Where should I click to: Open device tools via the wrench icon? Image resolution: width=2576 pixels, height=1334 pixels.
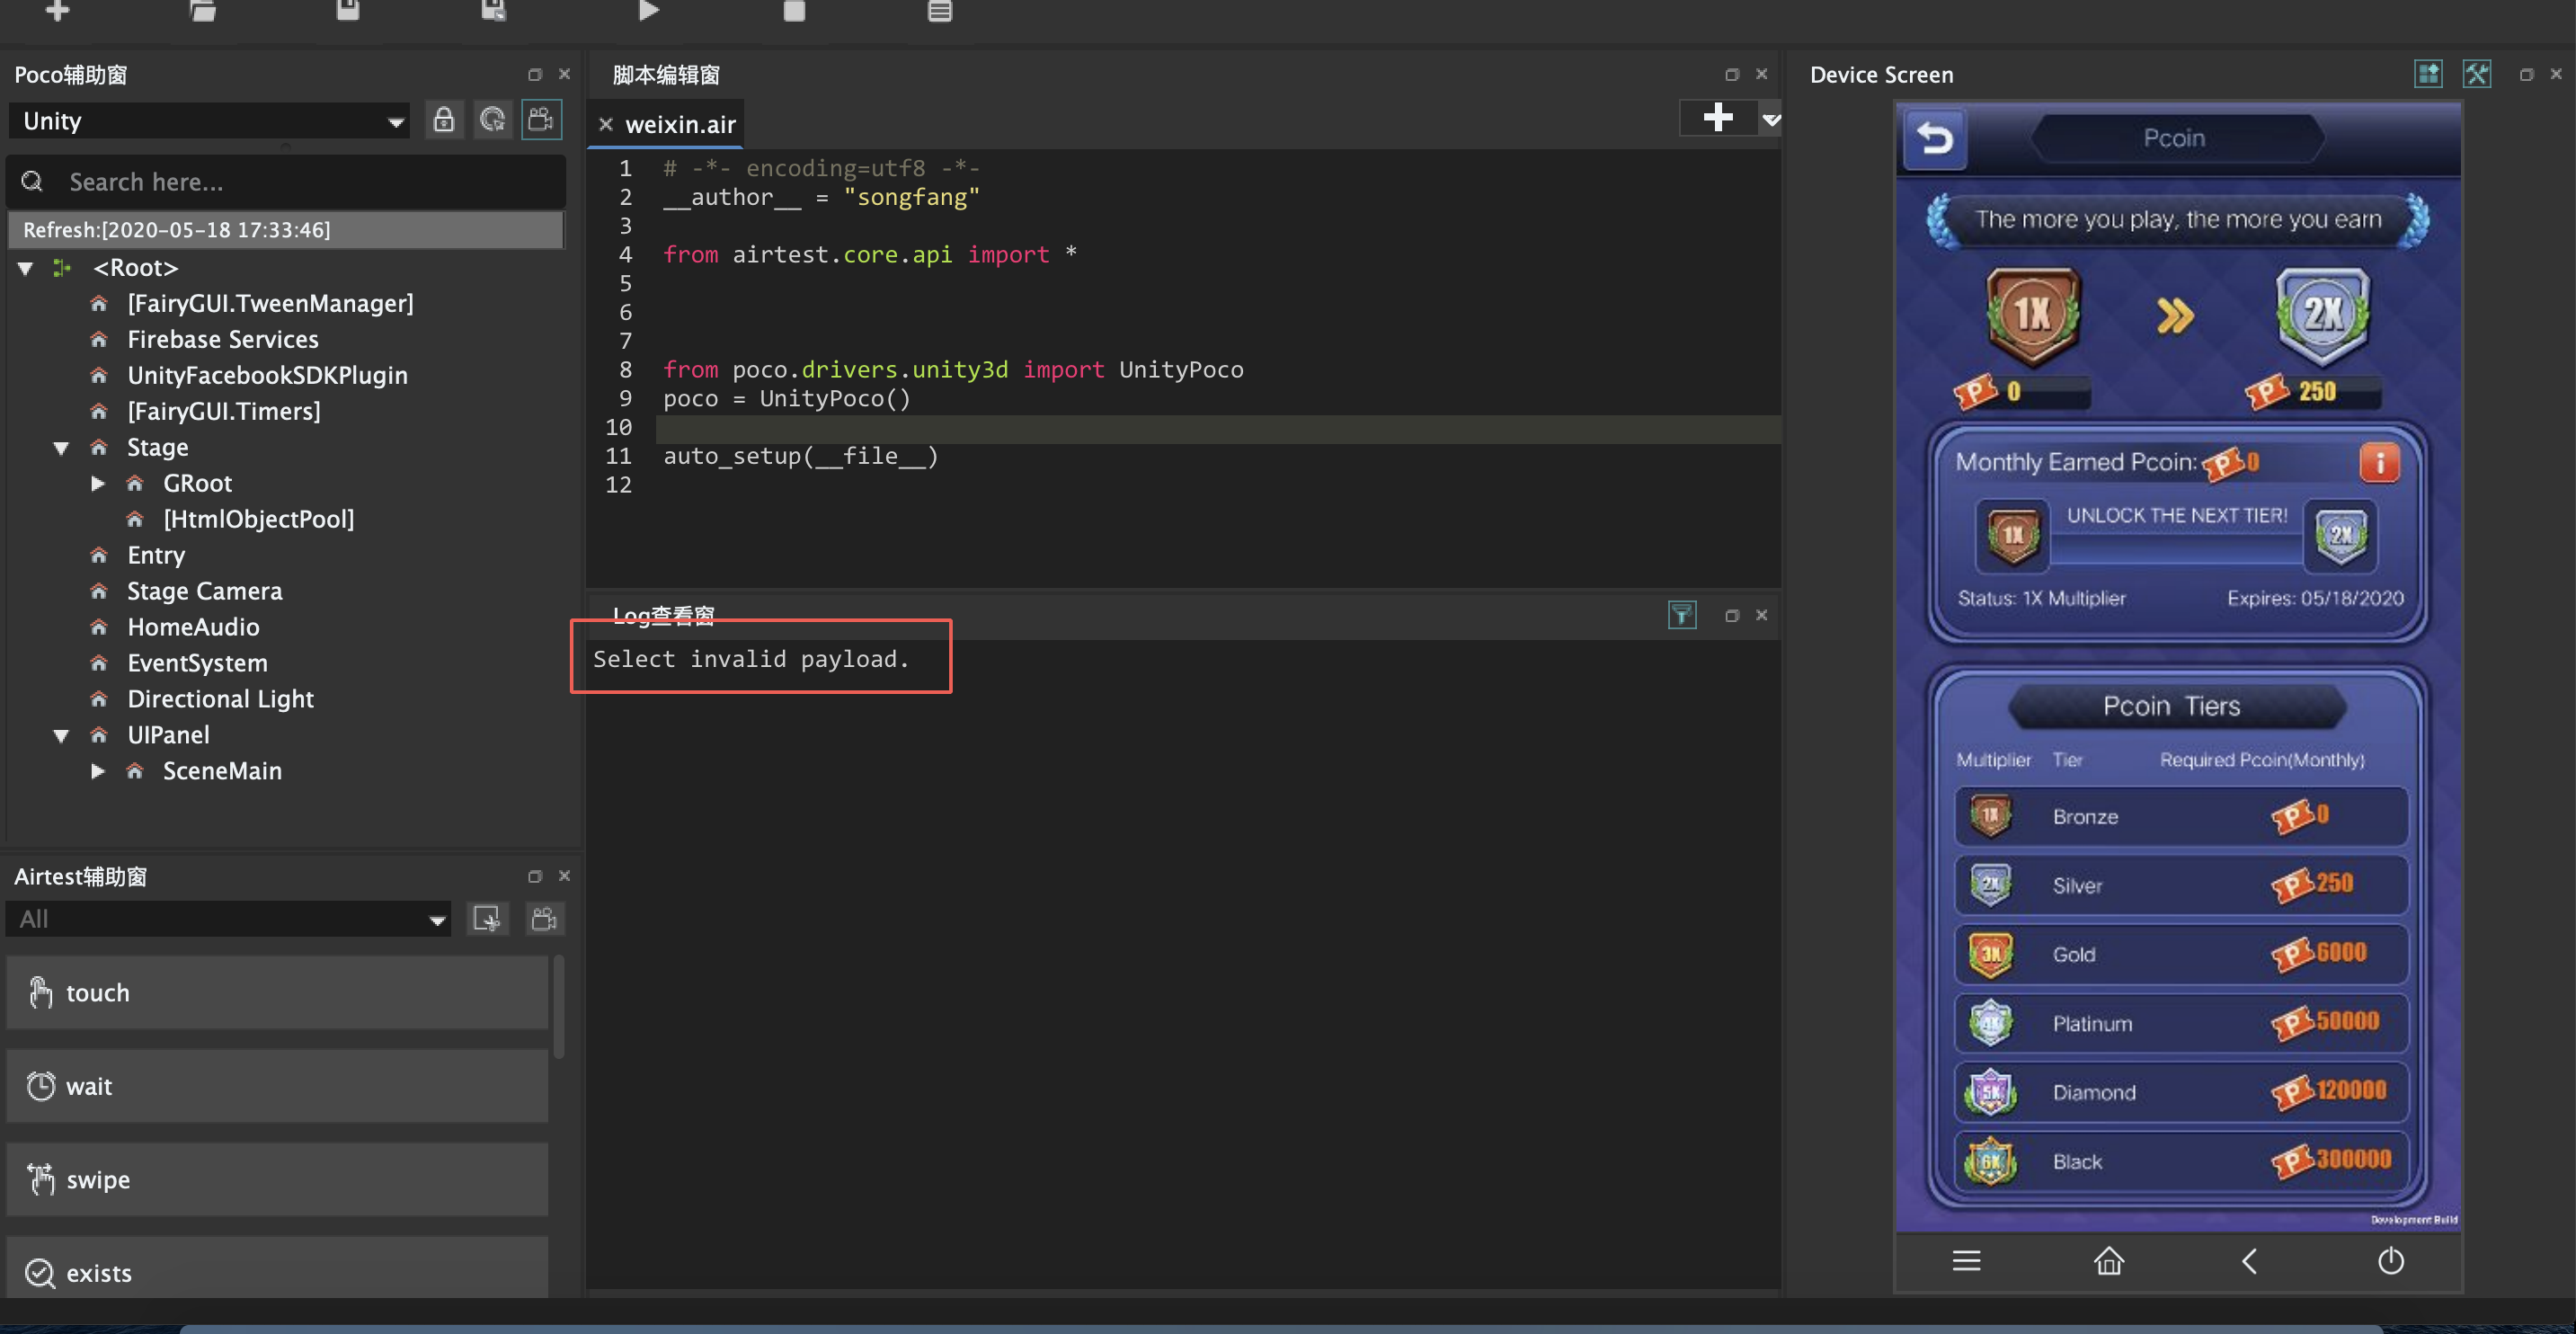(x=2477, y=73)
